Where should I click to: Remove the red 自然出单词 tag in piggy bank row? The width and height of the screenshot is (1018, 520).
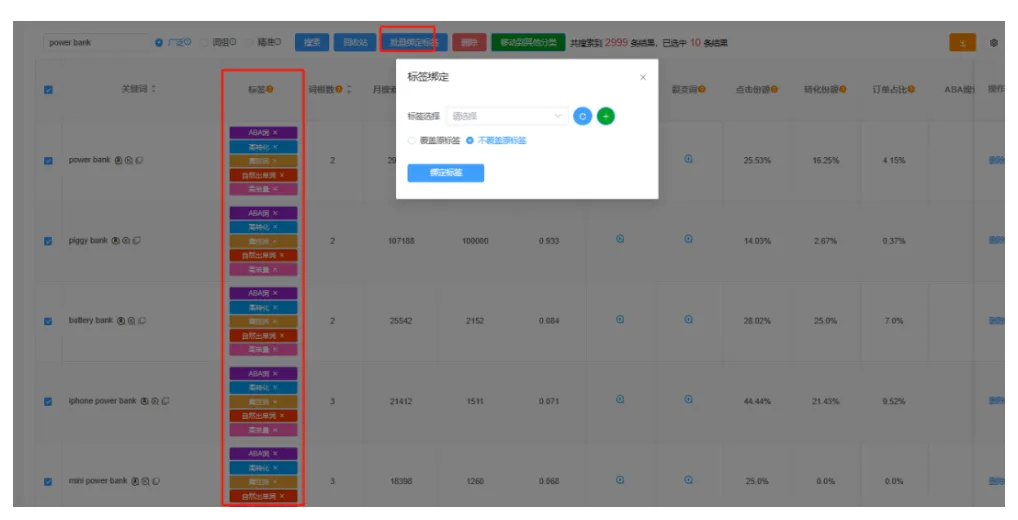[282, 255]
